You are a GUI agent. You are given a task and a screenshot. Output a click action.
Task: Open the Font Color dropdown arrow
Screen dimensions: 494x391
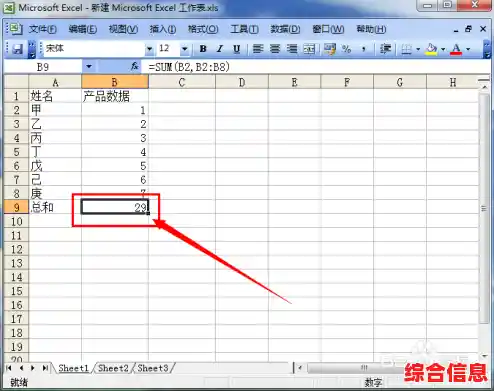[x=468, y=49]
